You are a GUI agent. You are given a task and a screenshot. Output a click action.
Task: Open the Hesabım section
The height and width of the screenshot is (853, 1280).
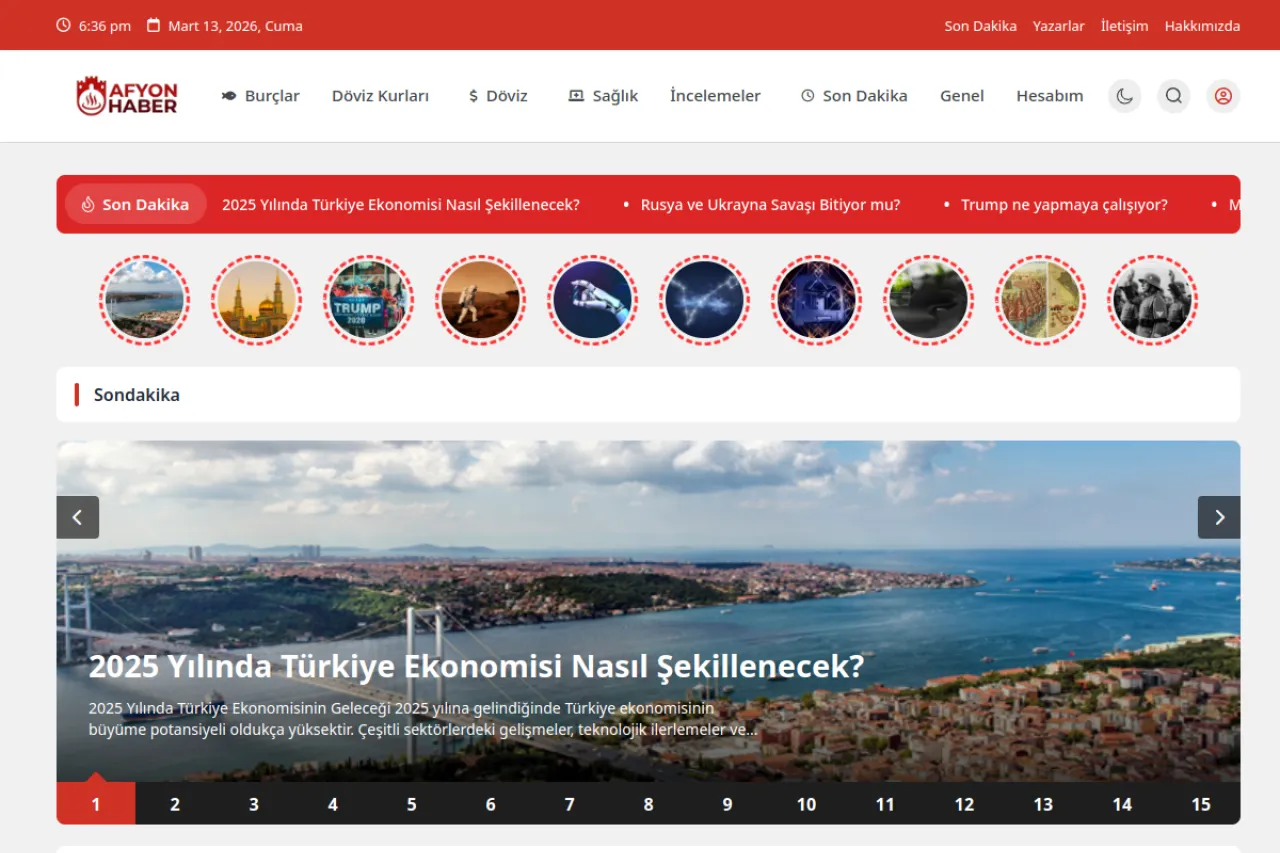1049,96
